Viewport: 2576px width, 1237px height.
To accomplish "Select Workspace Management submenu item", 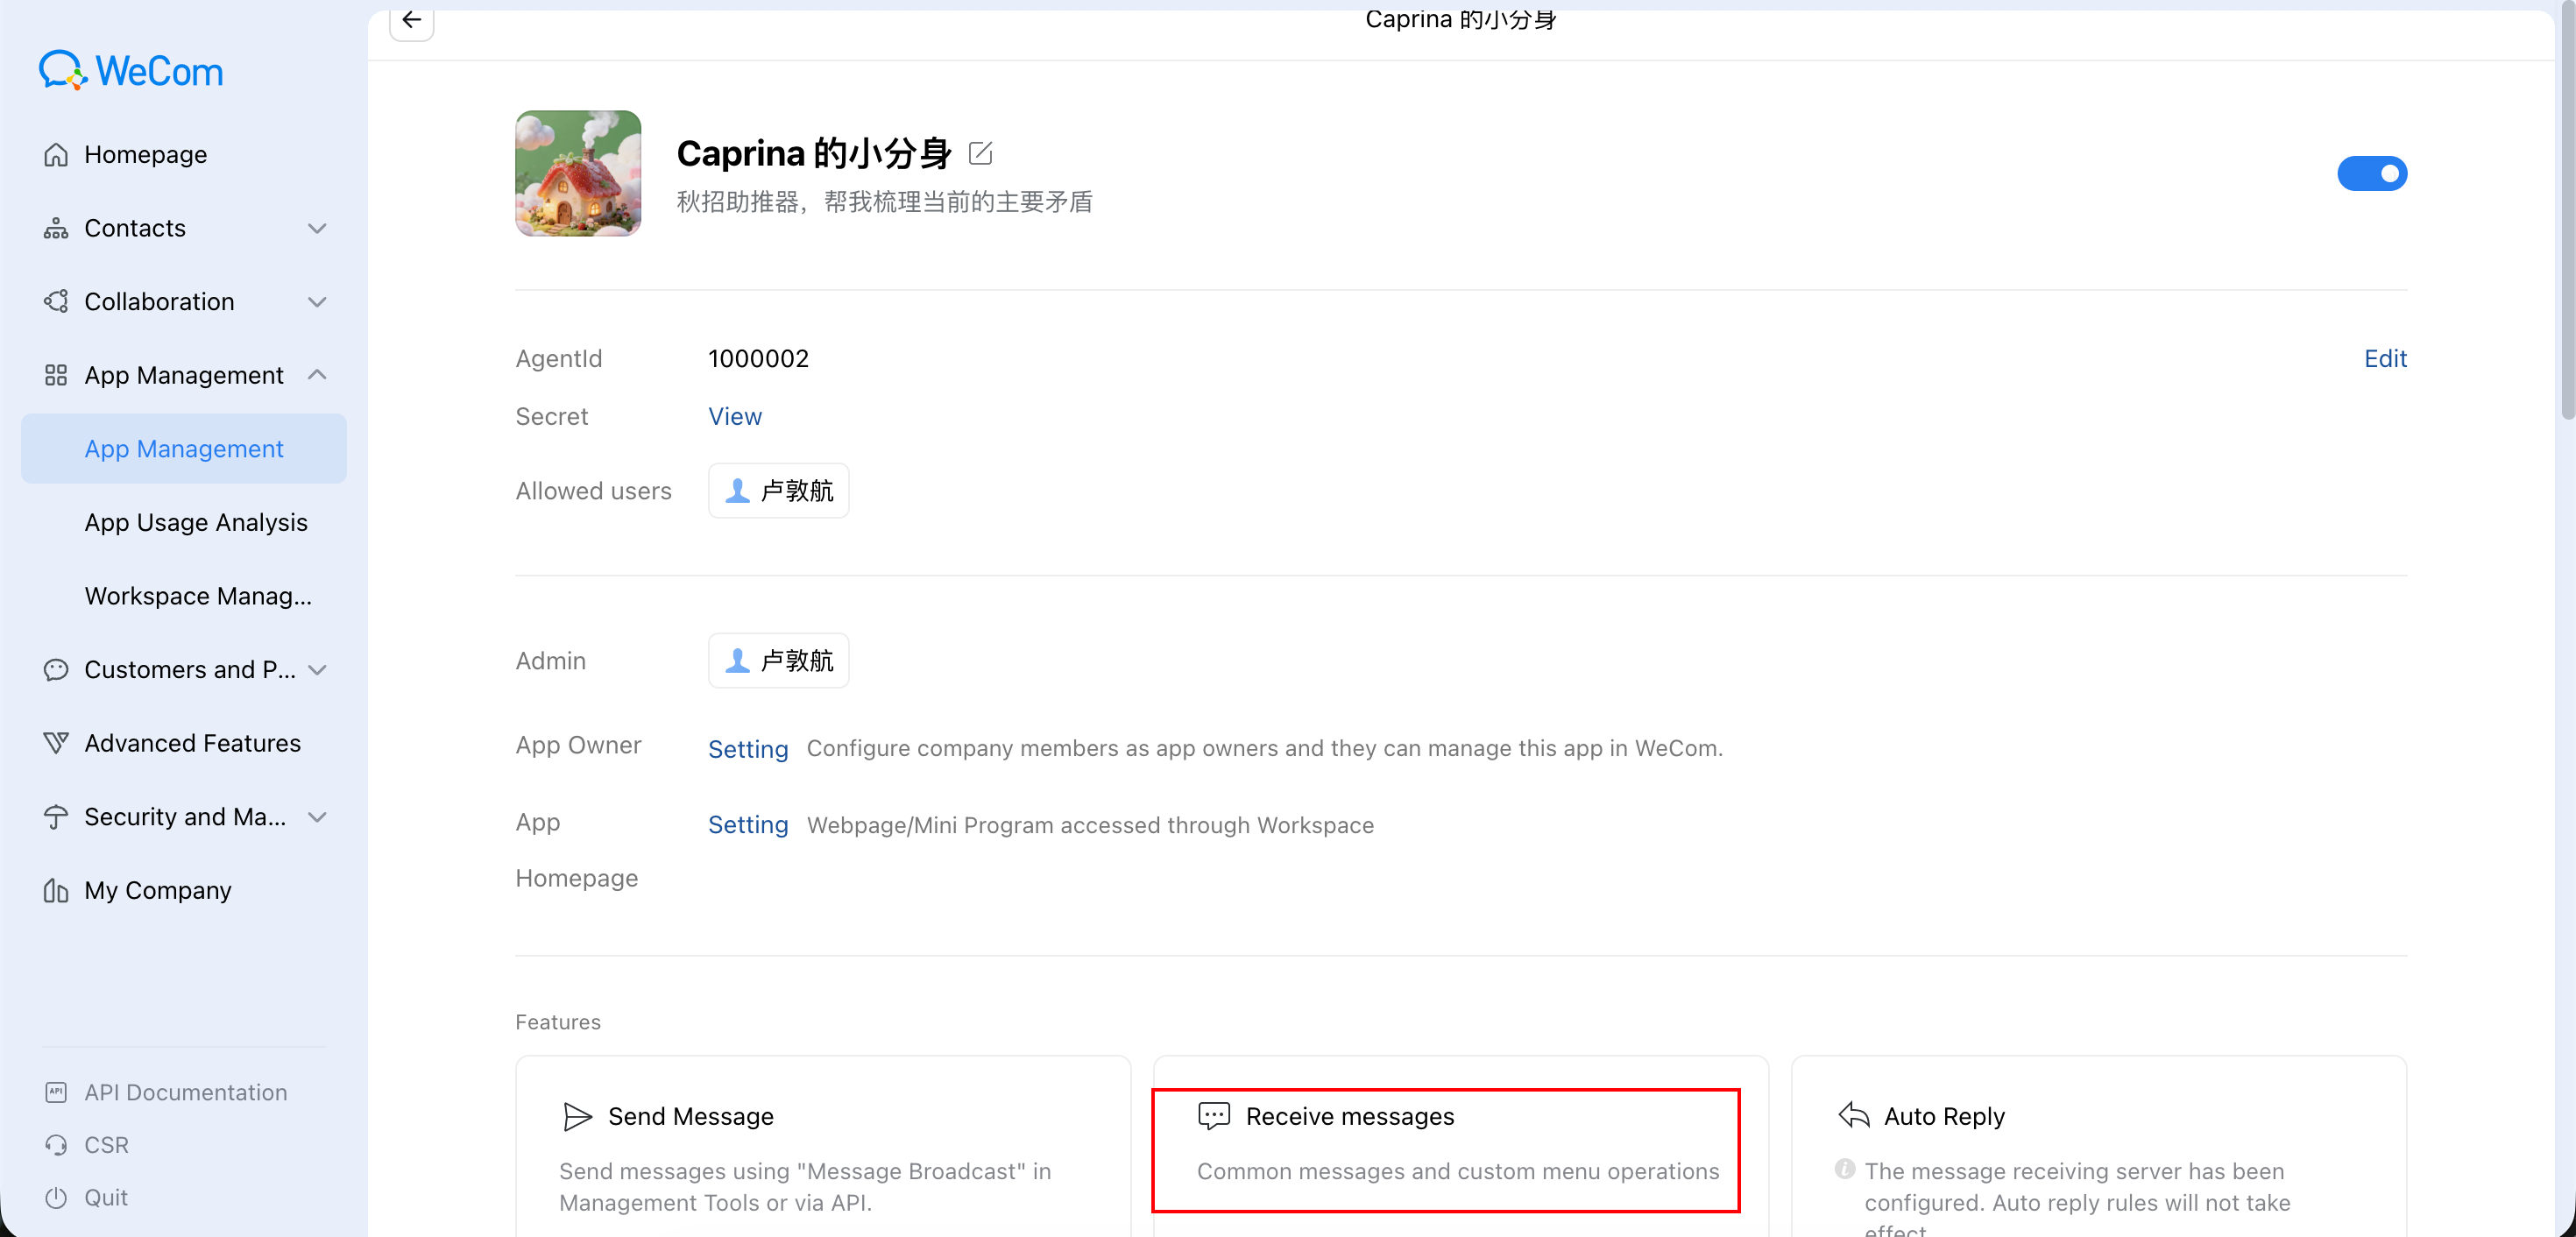I will (198, 596).
